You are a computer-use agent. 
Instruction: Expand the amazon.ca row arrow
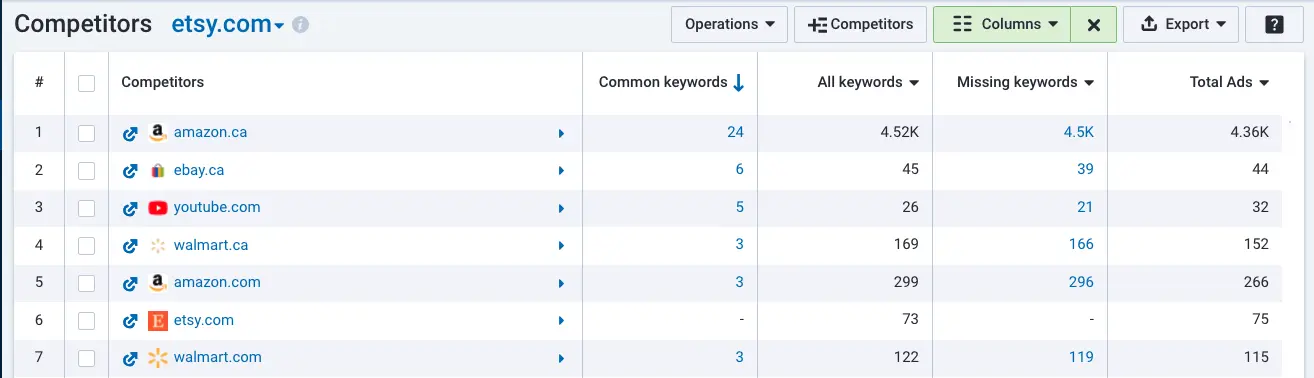coord(562,133)
